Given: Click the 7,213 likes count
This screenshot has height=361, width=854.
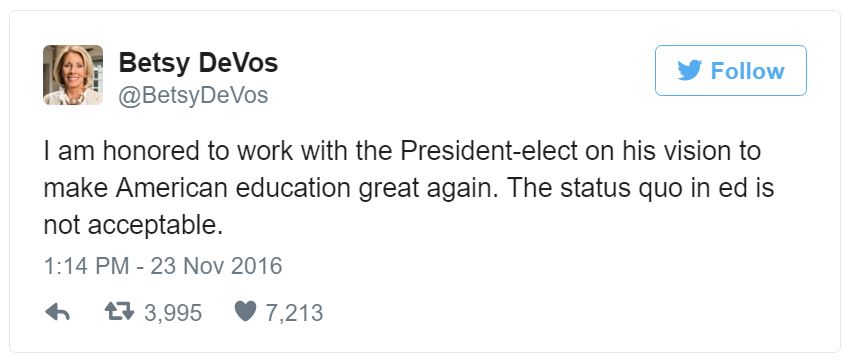Looking at the screenshot, I should [294, 313].
